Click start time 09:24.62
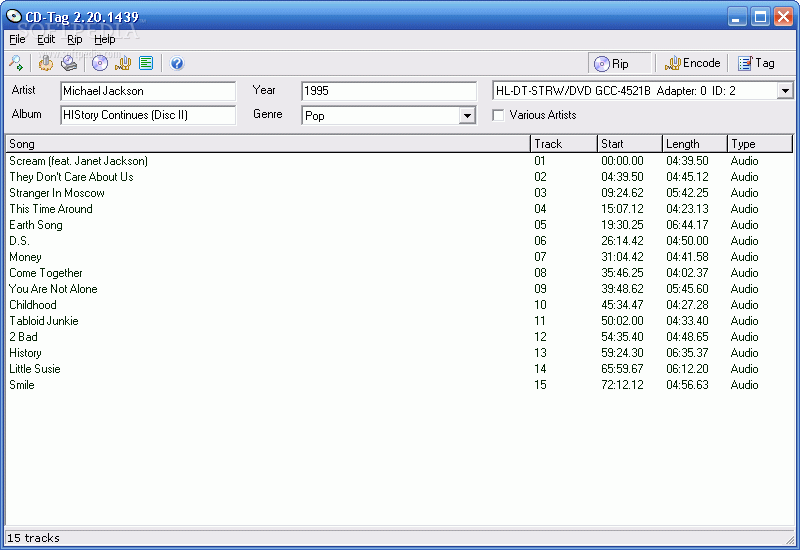The height and width of the screenshot is (550, 800). tap(622, 193)
